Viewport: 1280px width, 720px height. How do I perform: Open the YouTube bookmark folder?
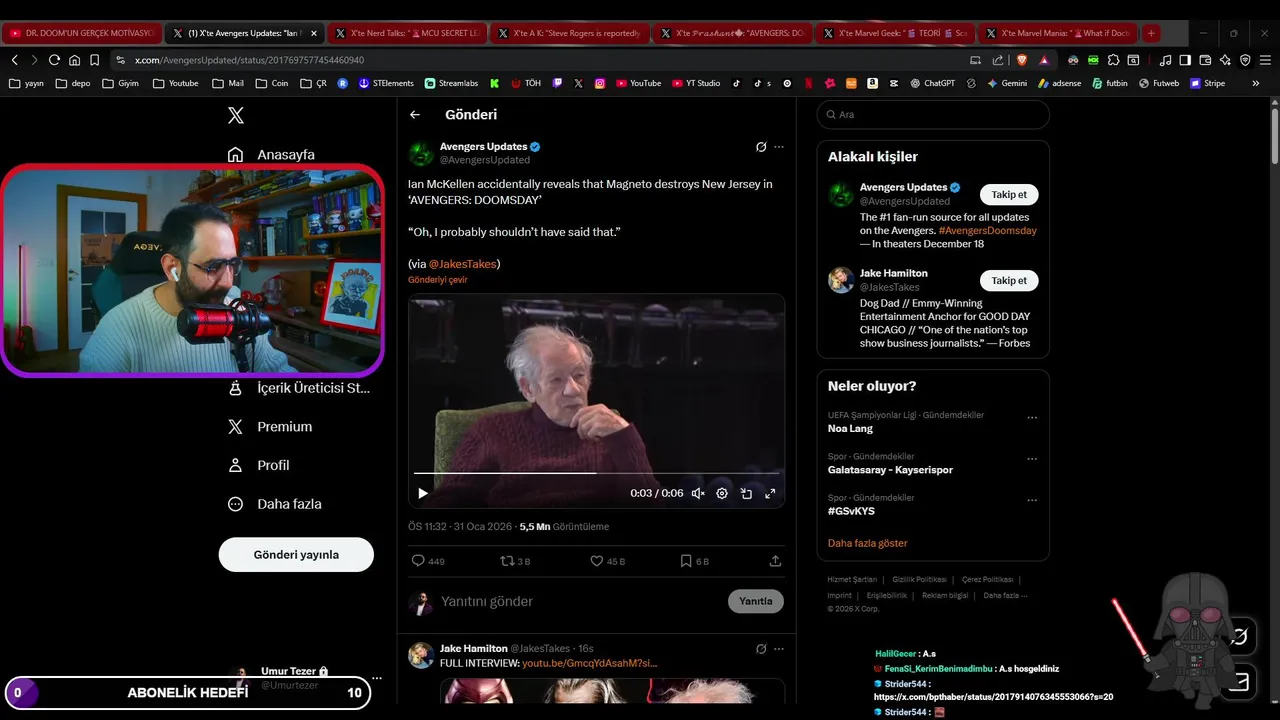coord(176,84)
